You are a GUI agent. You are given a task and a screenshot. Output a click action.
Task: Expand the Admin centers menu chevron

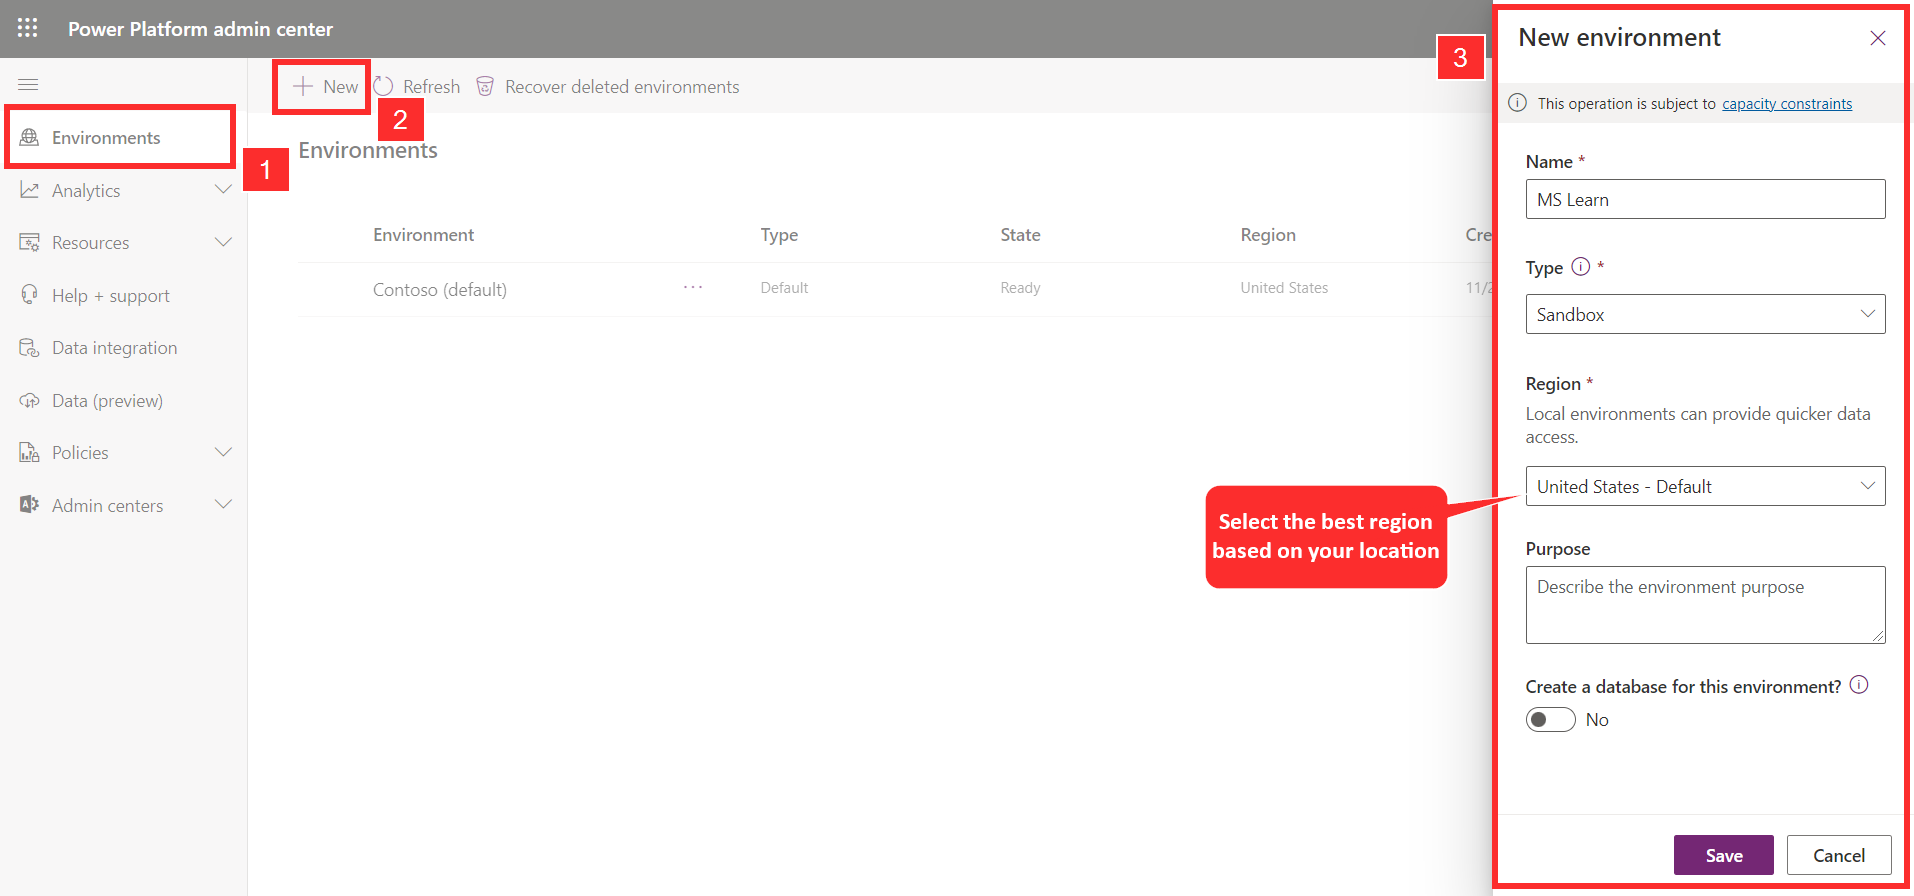pos(223,505)
